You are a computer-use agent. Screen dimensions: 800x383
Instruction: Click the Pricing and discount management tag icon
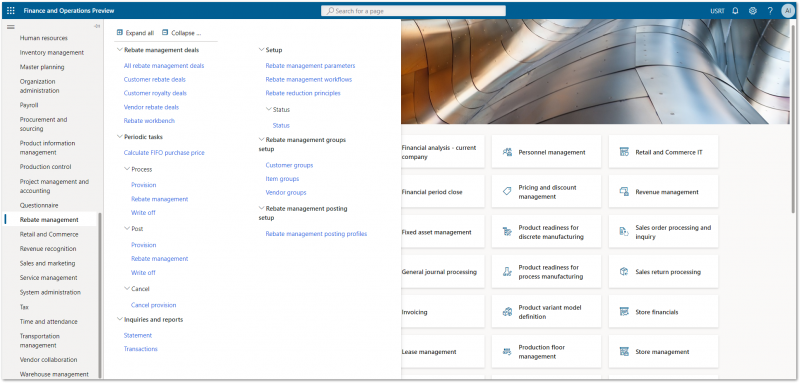(507, 192)
